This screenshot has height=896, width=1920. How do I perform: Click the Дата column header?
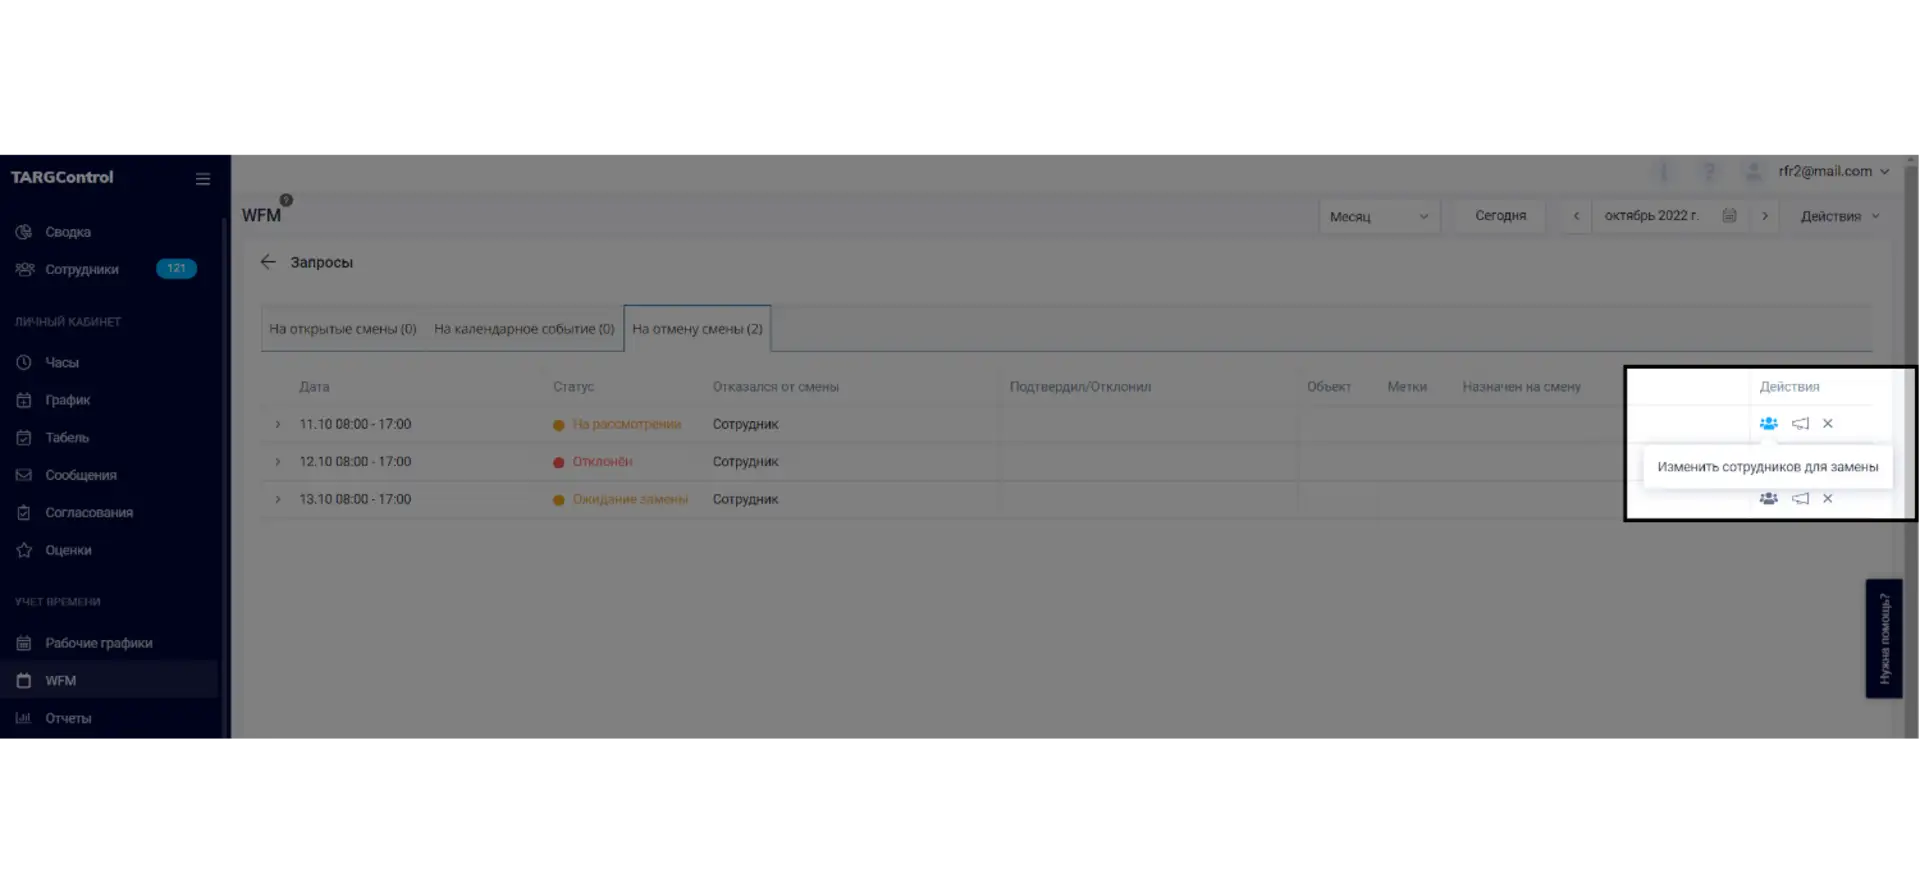314,387
